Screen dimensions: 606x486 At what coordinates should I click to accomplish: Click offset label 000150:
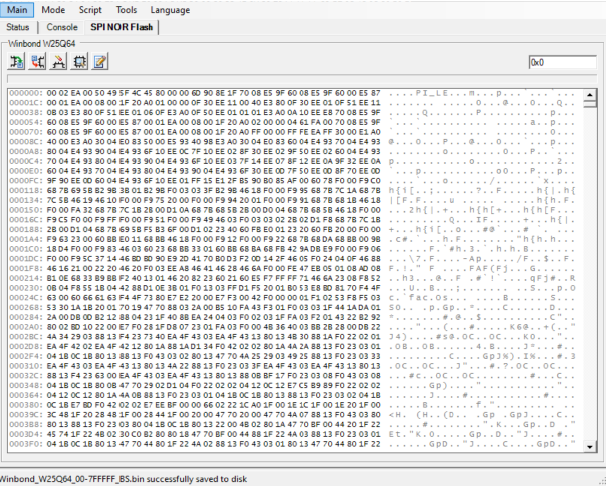click(26, 210)
